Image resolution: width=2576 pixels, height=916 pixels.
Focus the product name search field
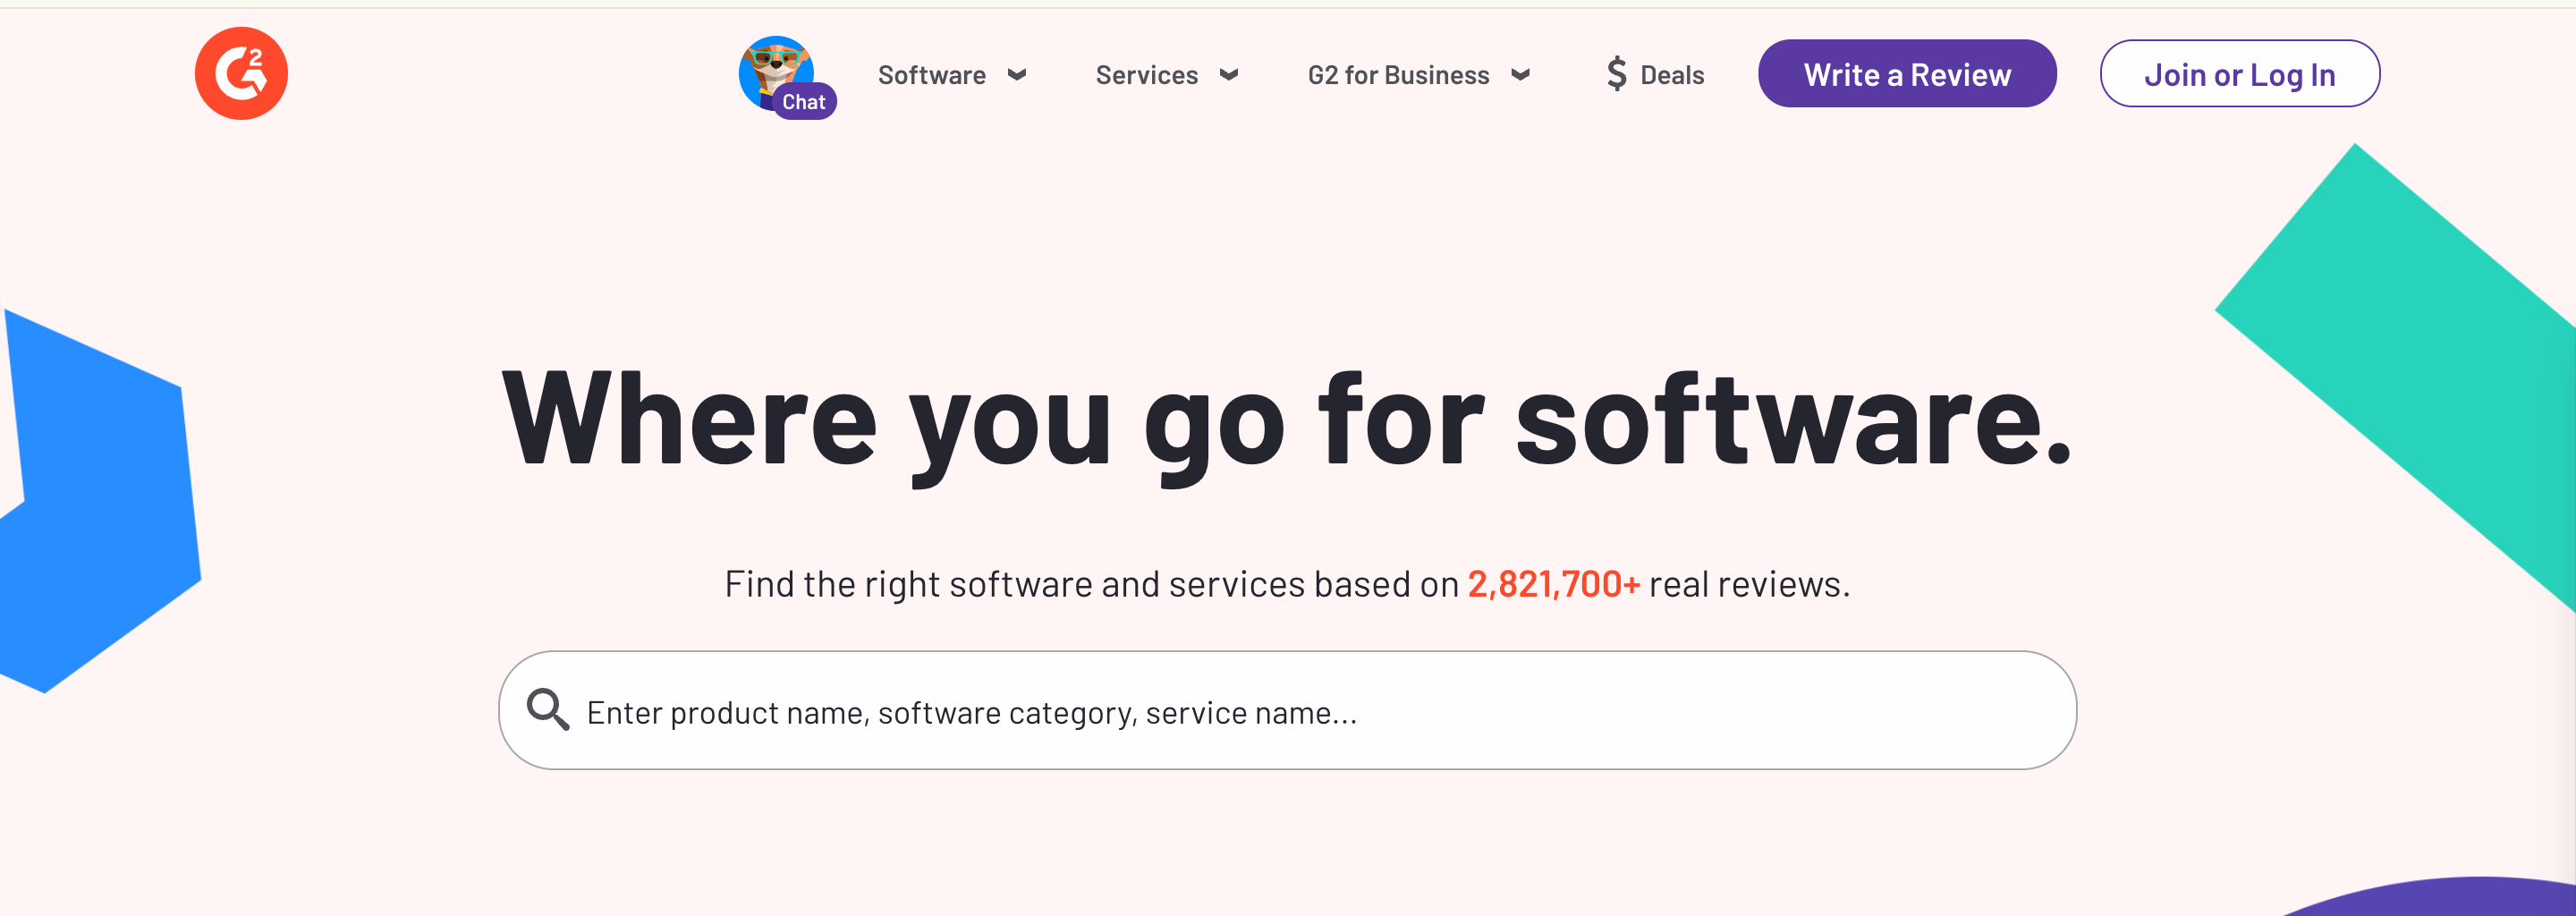click(1300, 712)
